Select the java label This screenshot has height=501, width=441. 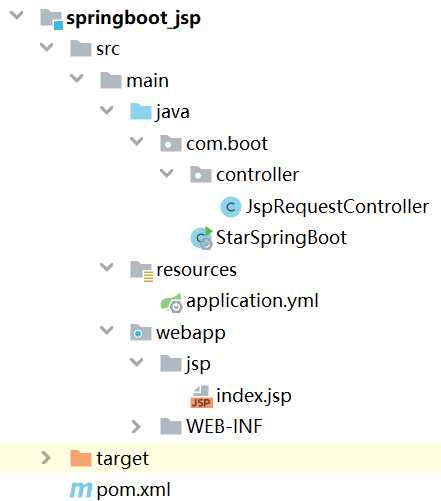click(173, 112)
